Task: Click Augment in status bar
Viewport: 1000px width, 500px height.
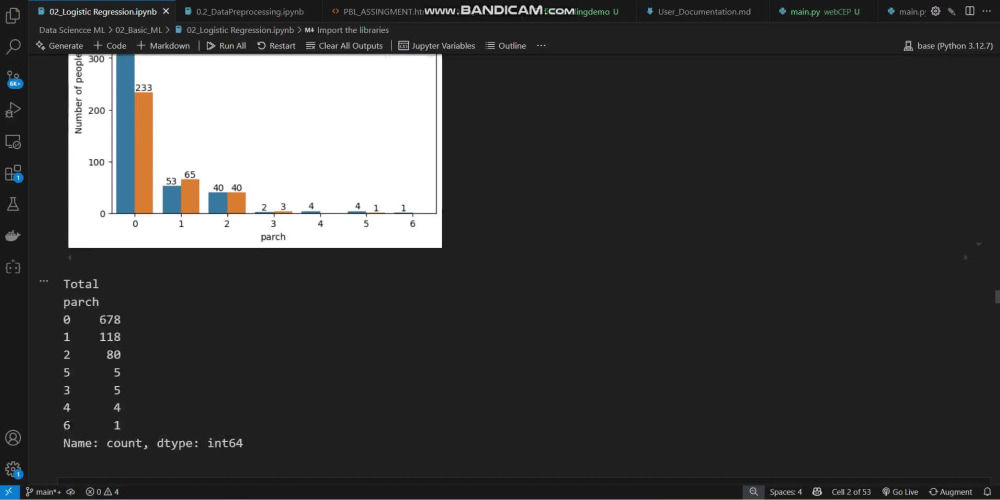Action: pos(951,492)
